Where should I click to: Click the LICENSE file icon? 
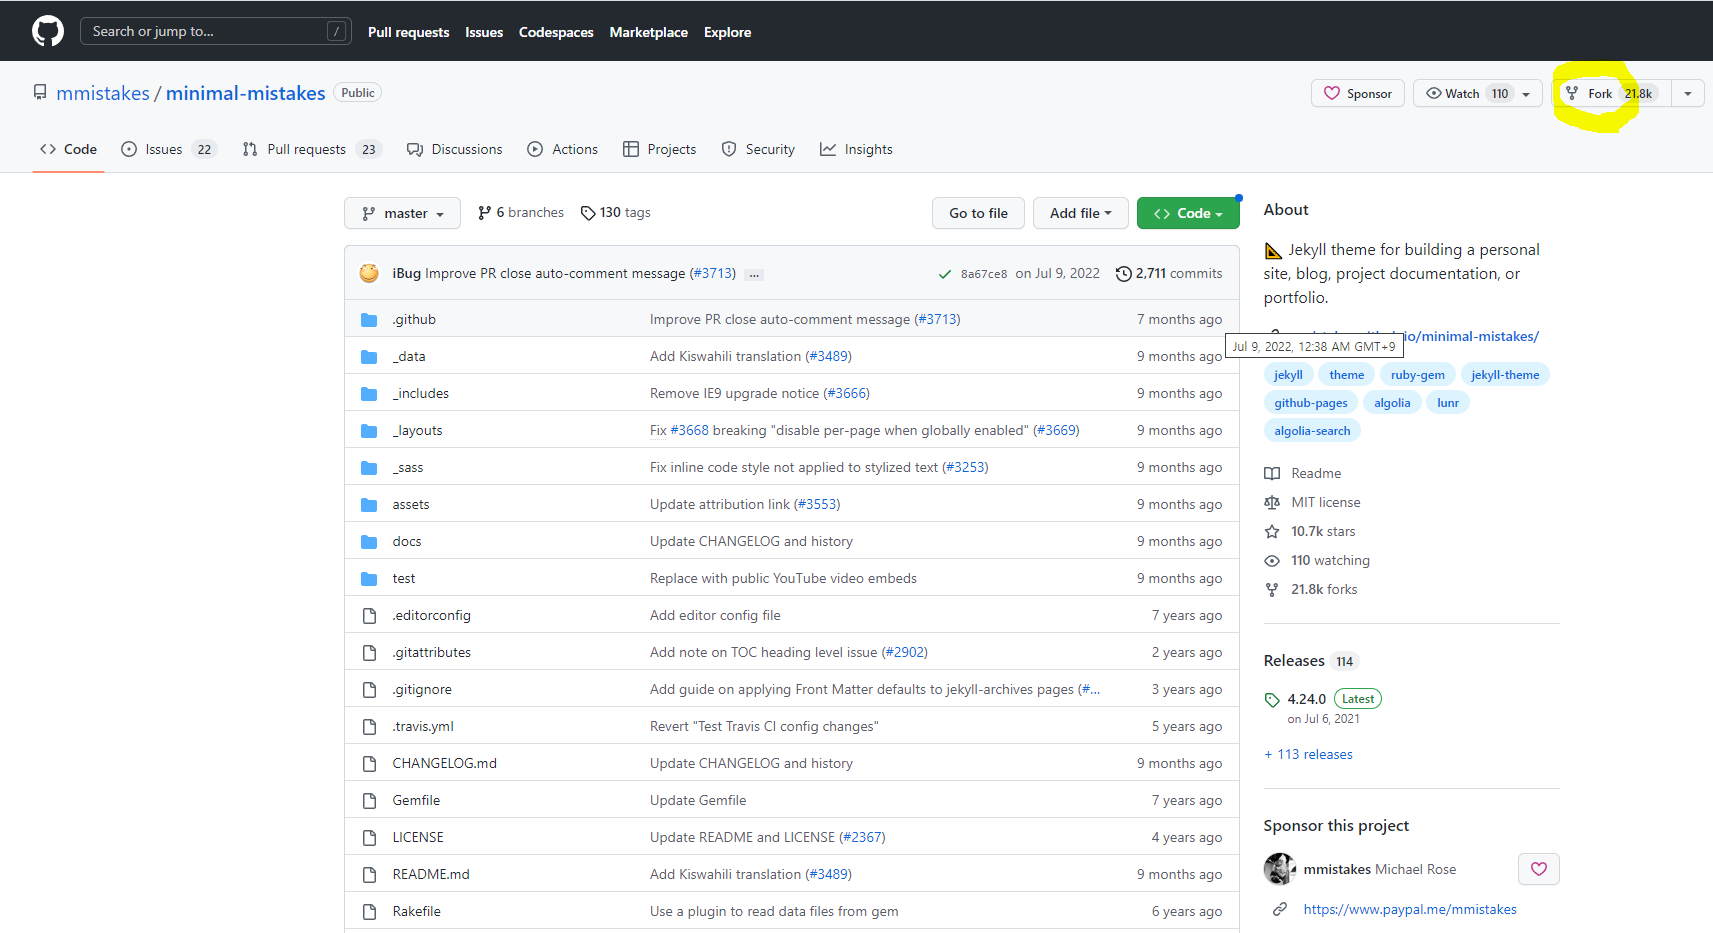[369, 838]
